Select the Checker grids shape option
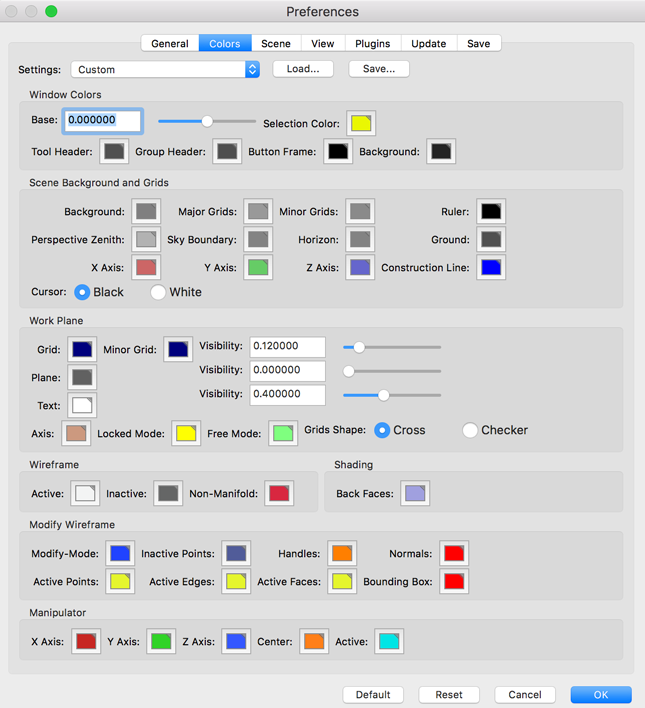This screenshot has height=708, width=645. point(470,430)
